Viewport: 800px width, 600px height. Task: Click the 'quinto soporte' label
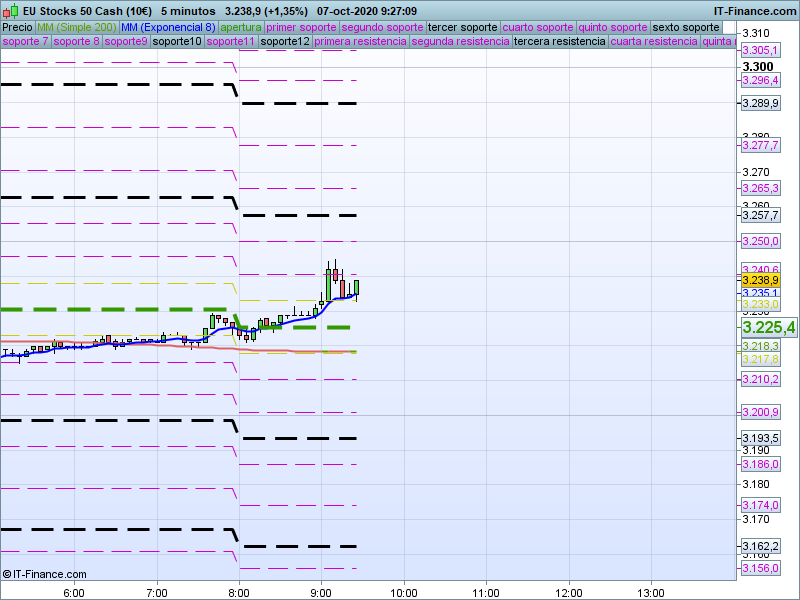[x=613, y=27]
